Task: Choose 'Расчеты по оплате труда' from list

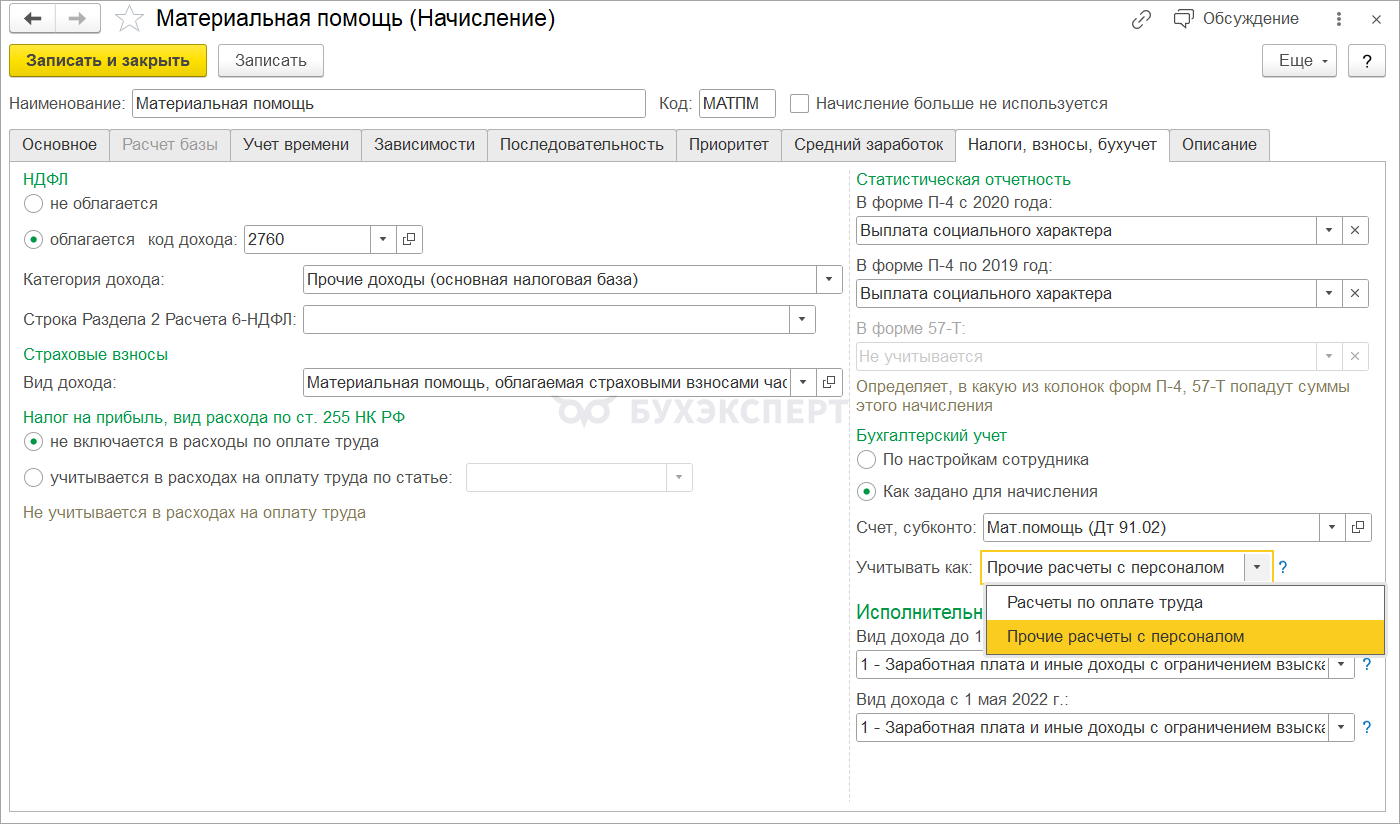Action: [x=1104, y=603]
